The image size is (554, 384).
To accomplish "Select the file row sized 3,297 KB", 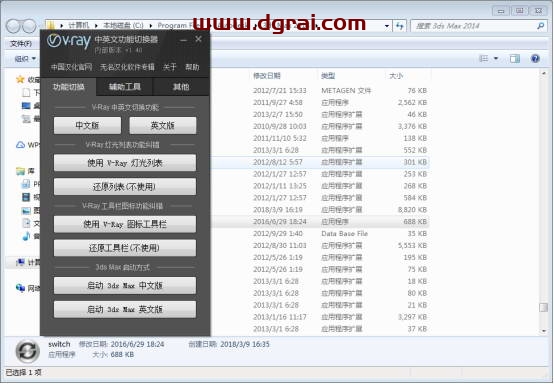I will (x=319, y=317).
